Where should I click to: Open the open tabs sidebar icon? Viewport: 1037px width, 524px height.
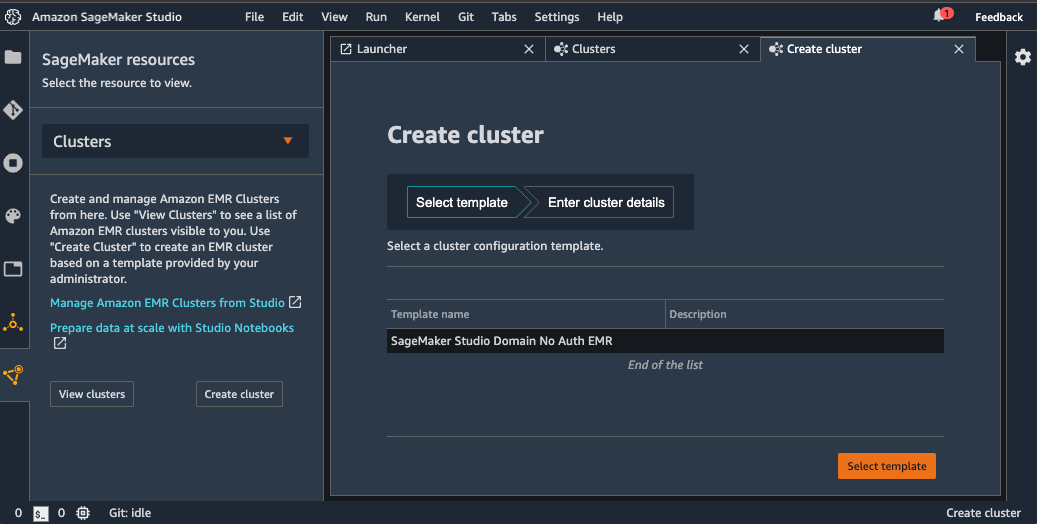tap(13, 269)
